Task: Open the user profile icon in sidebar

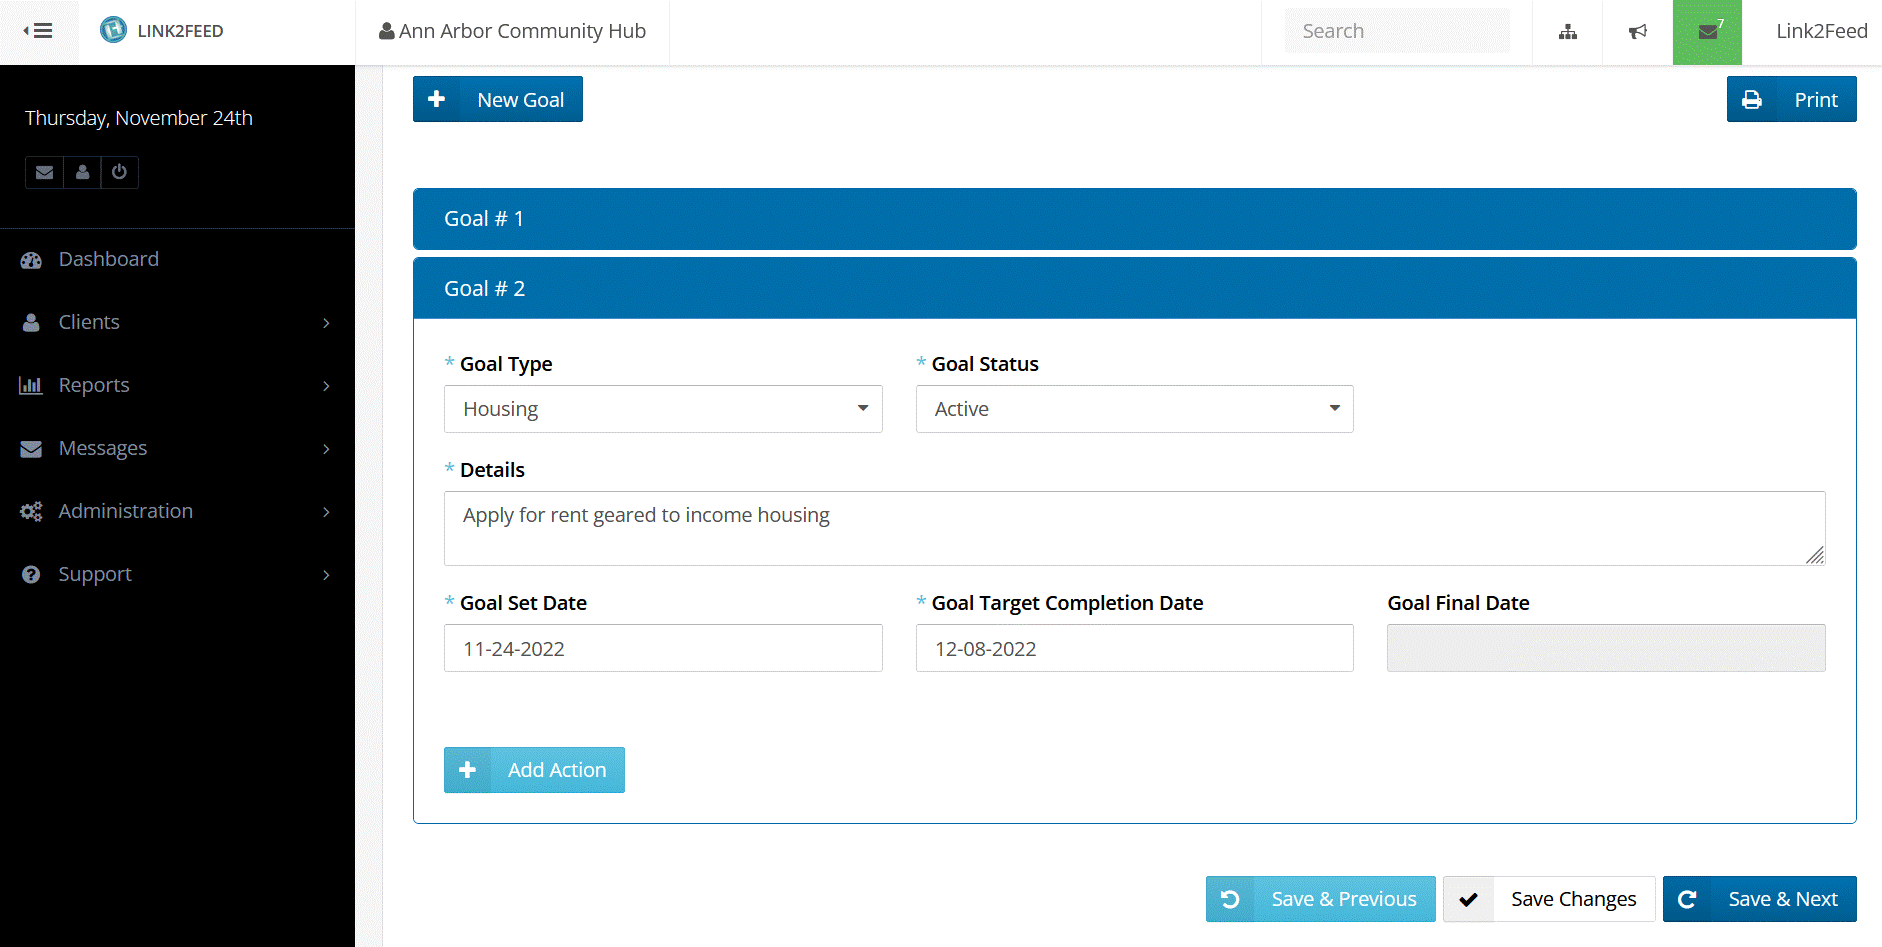Action: pyautogui.click(x=82, y=172)
